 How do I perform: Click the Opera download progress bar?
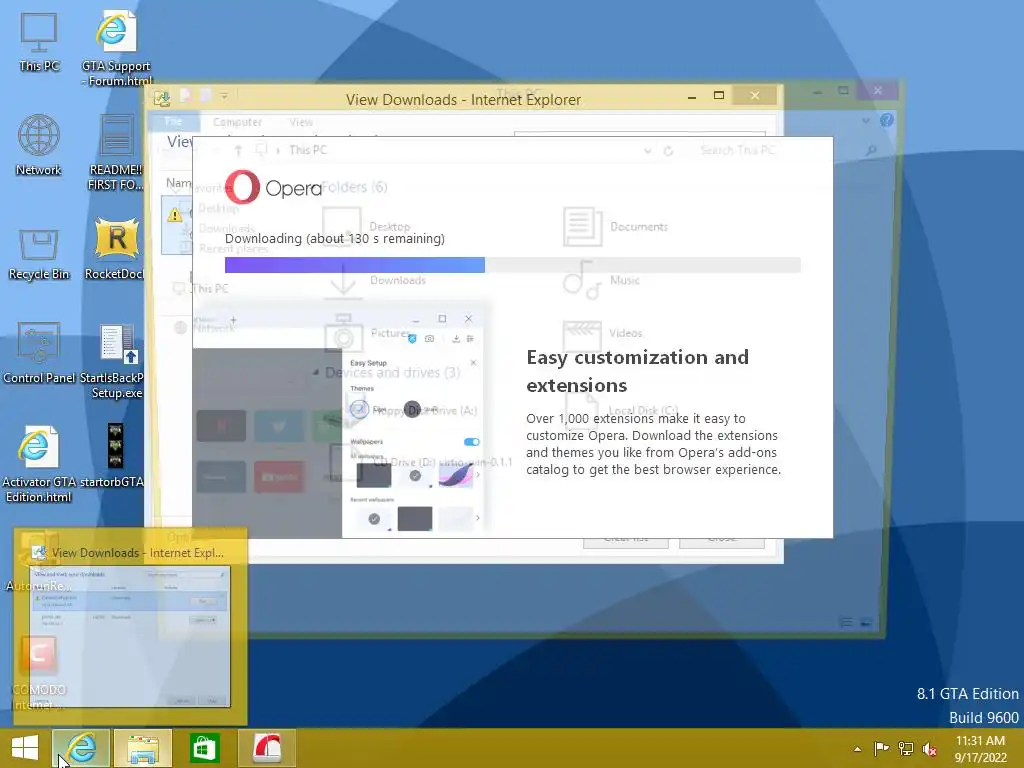tap(513, 264)
